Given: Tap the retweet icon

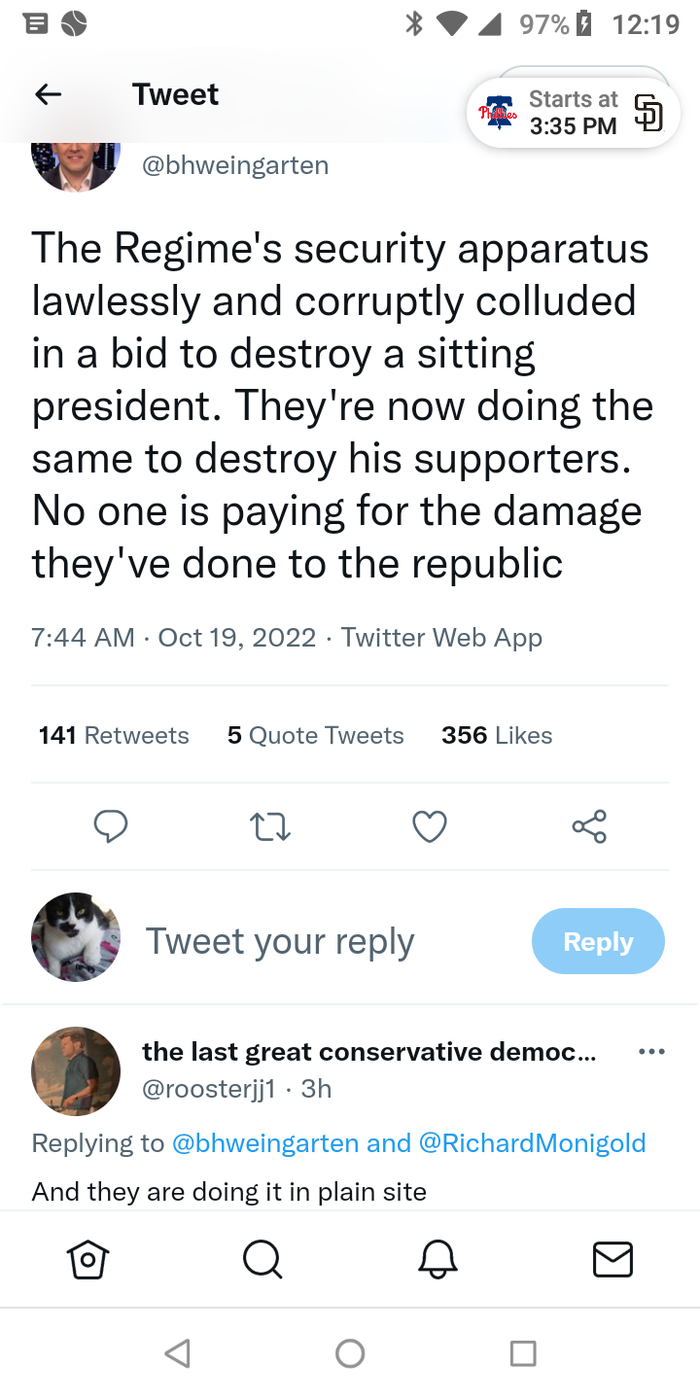Looking at the screenshot, I should click(x=269, y=826).
